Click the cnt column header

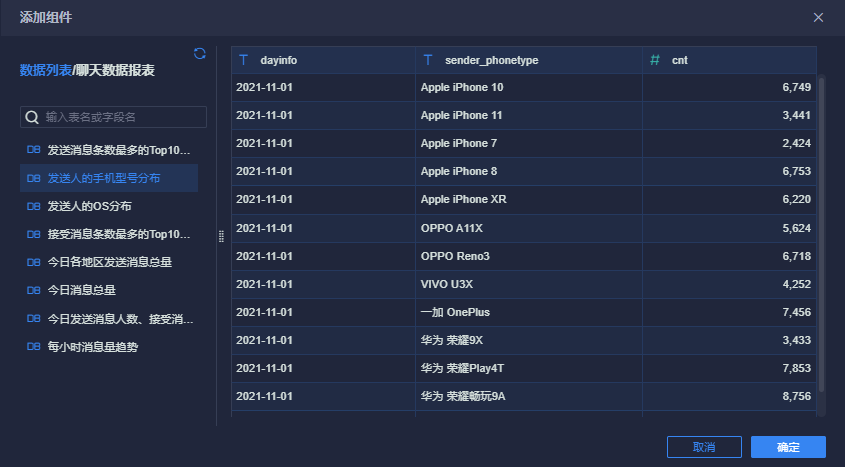(729, 60)
